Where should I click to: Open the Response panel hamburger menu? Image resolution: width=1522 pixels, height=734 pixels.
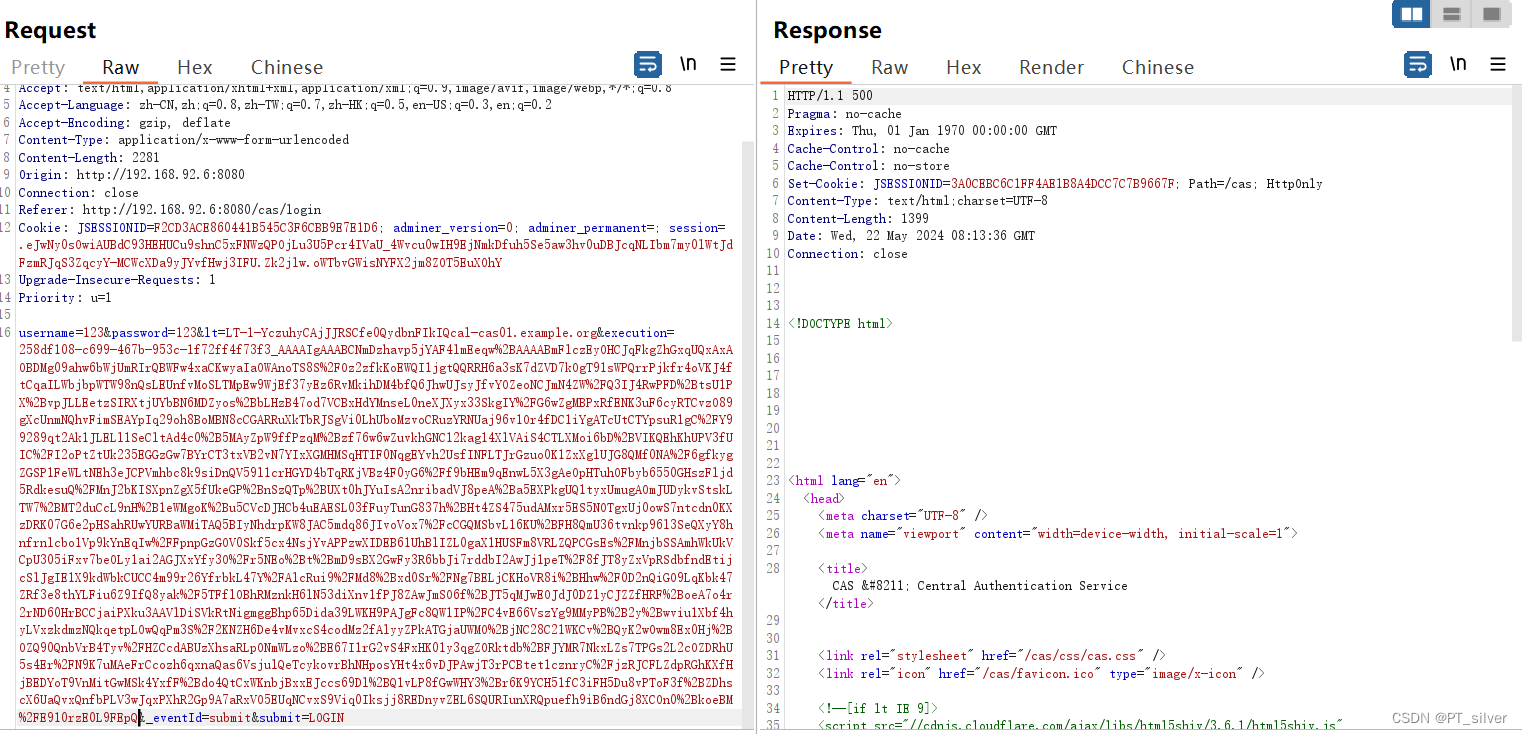tap(1498, 65)
